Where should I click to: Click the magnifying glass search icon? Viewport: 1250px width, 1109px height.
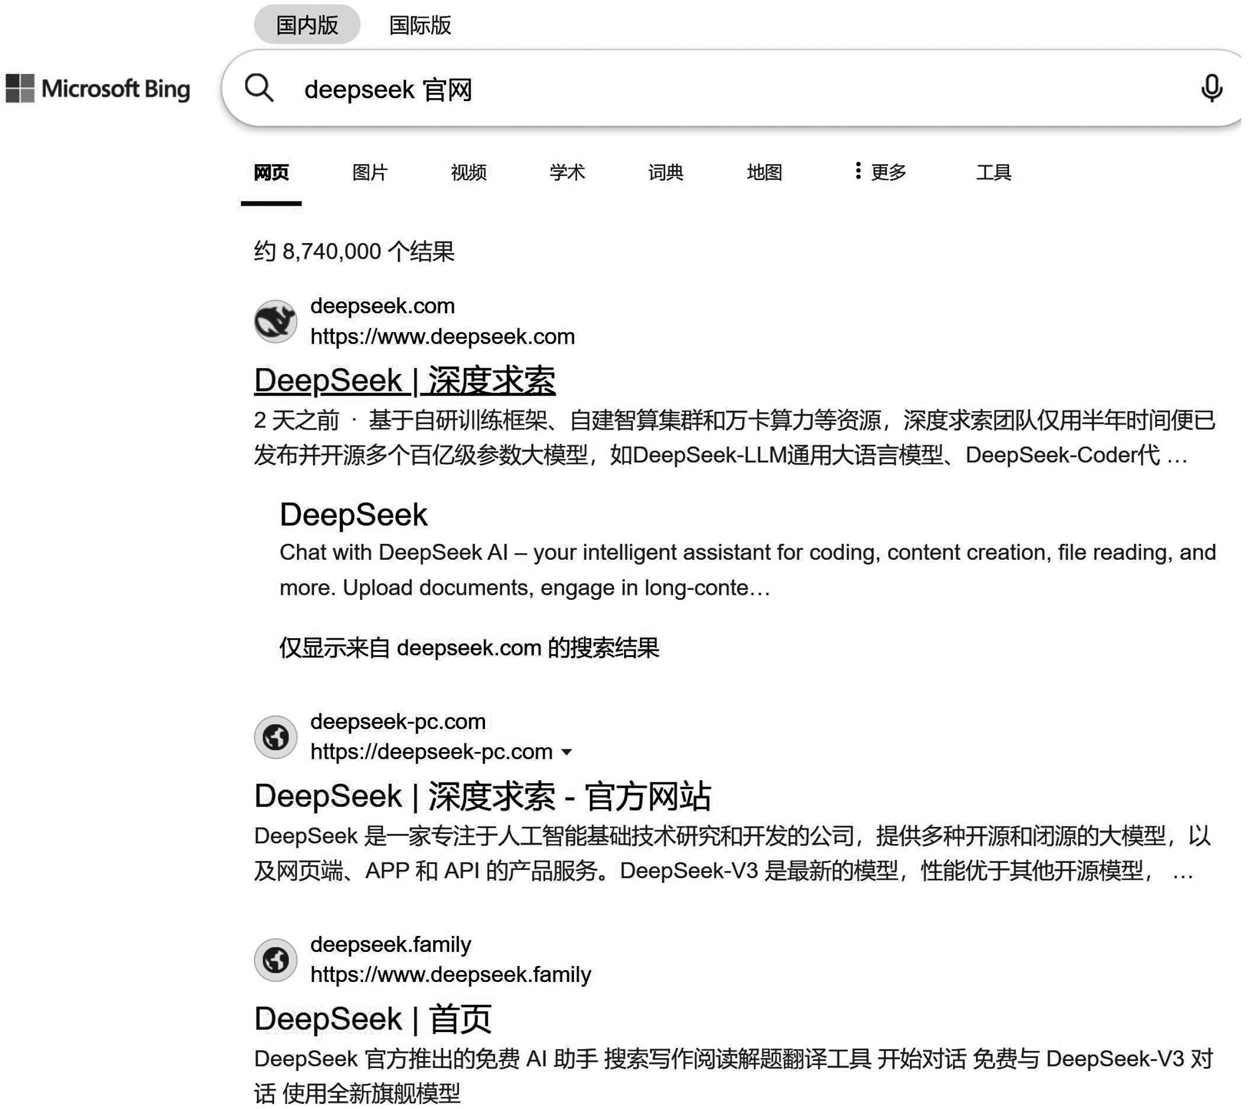[x=259, y=88]
